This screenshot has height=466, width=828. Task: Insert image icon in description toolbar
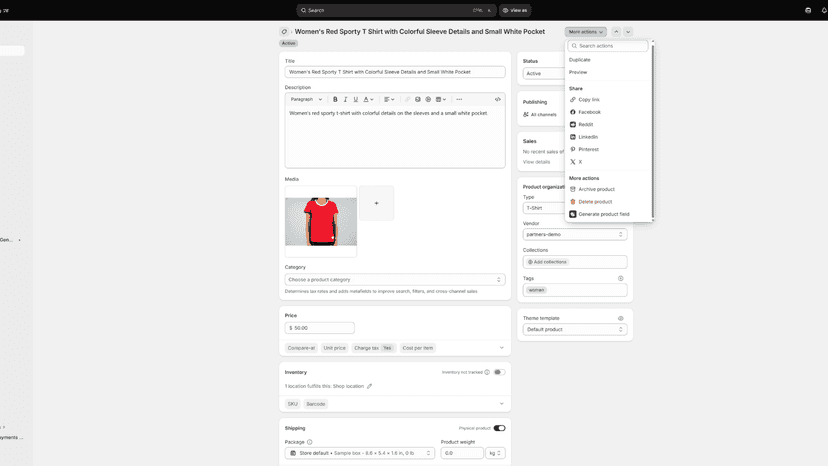pyautogui.click(x=418, y=99)
